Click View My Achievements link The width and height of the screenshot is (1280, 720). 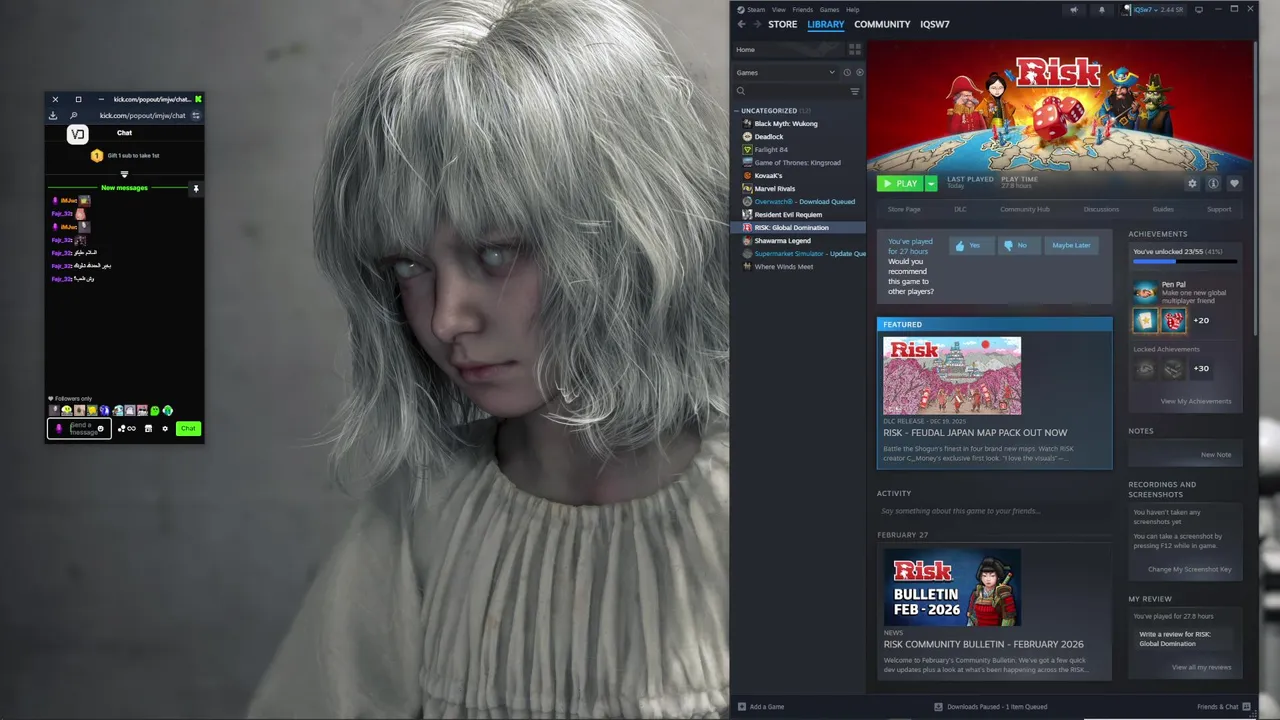coord(1196,401)
